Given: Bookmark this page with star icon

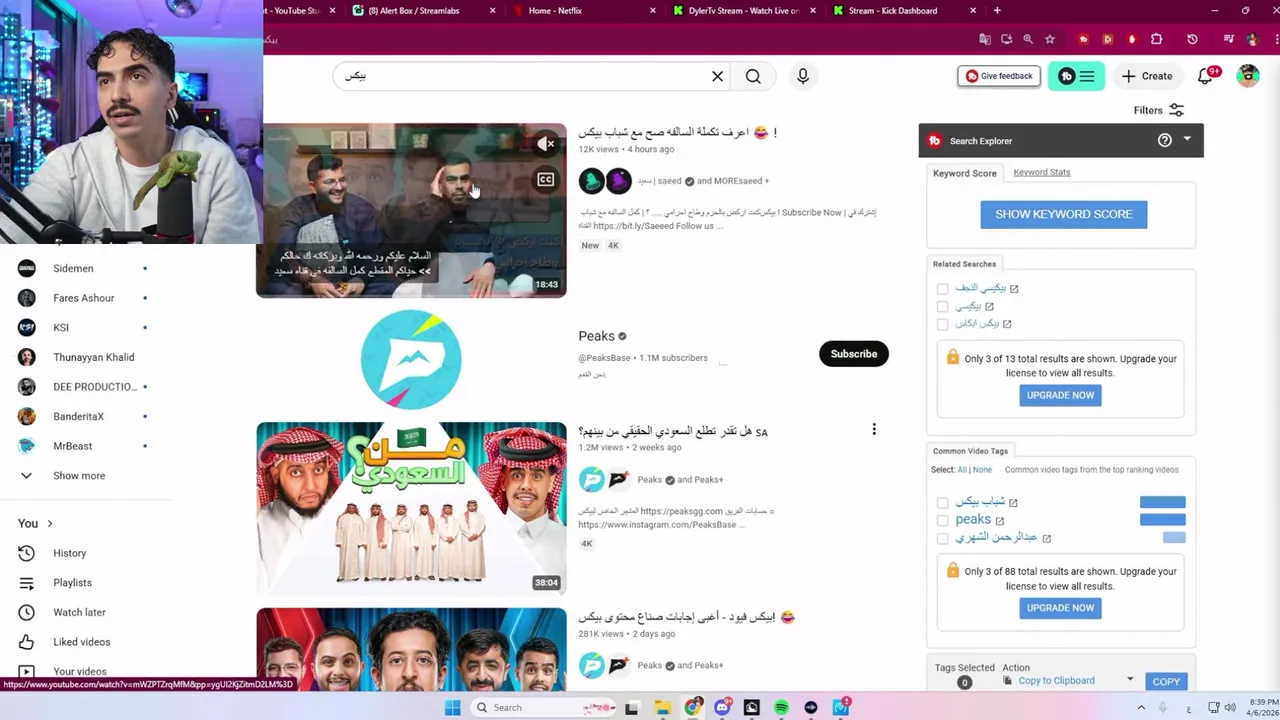Looking at the screenshot, I should (x=1049, y=39).
